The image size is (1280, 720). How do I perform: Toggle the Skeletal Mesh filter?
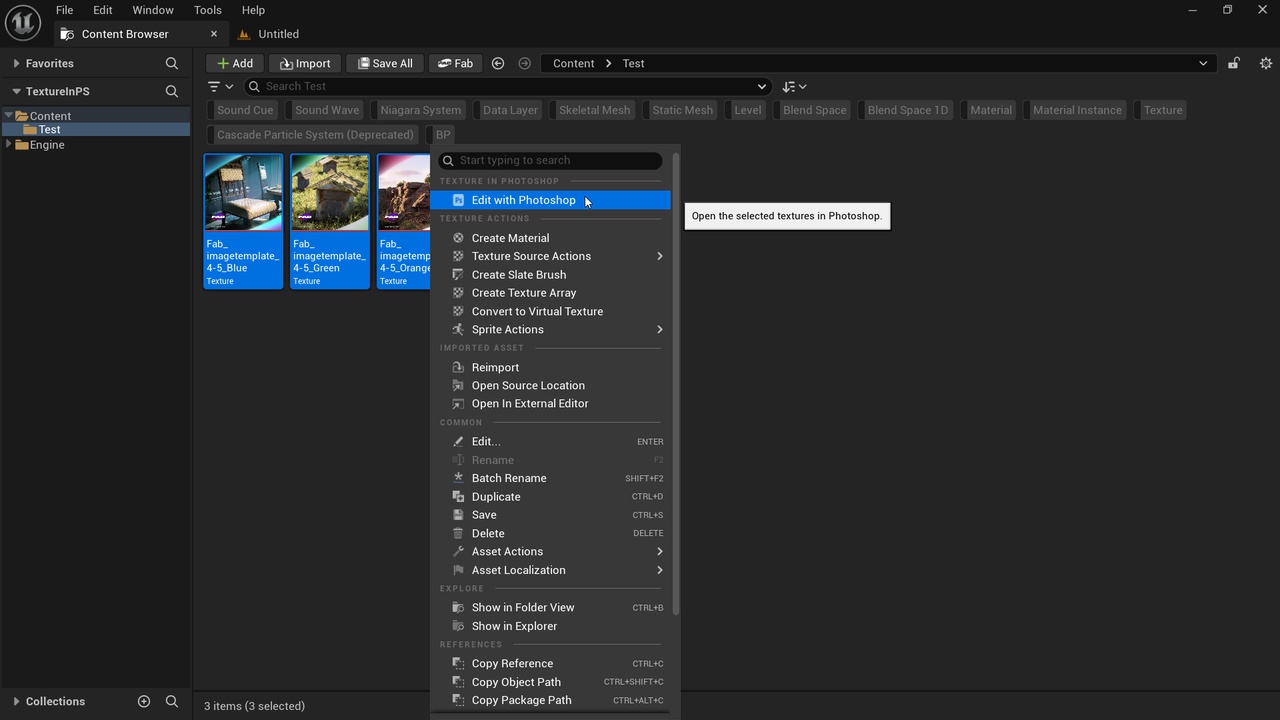coord(592,110)
